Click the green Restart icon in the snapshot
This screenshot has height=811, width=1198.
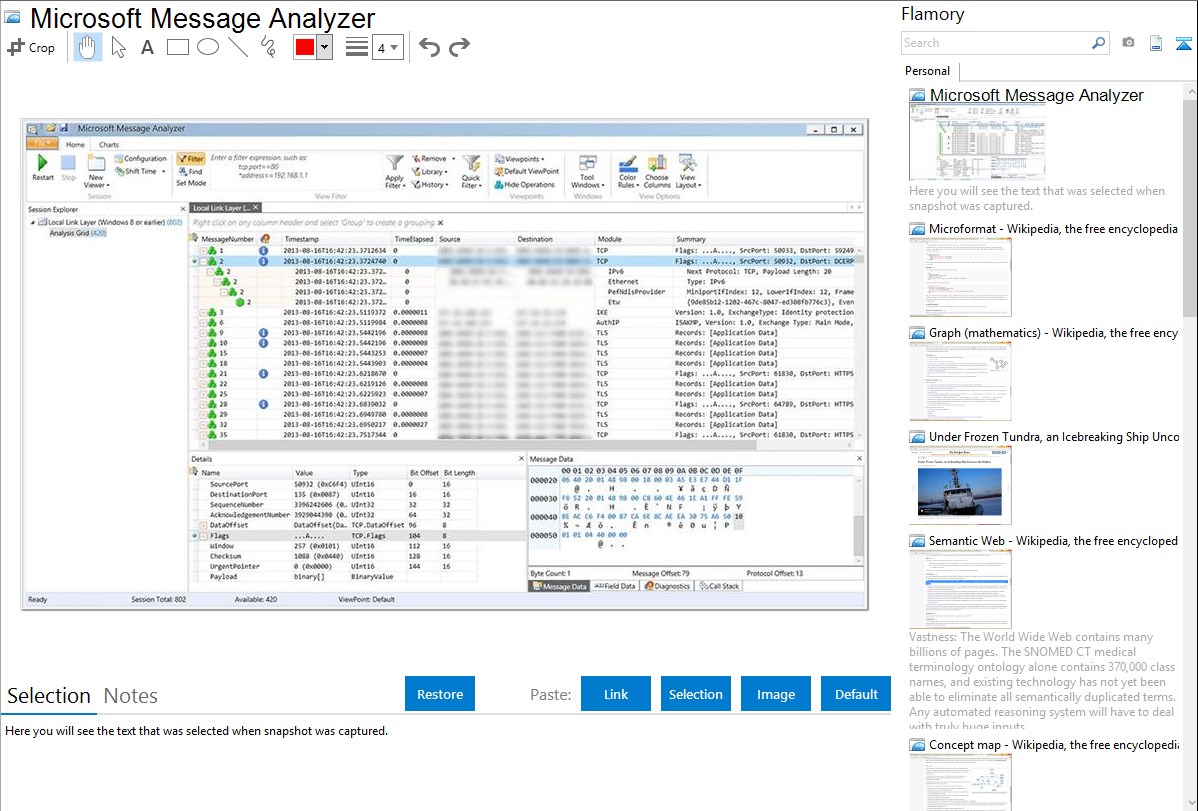click(43, 163)
